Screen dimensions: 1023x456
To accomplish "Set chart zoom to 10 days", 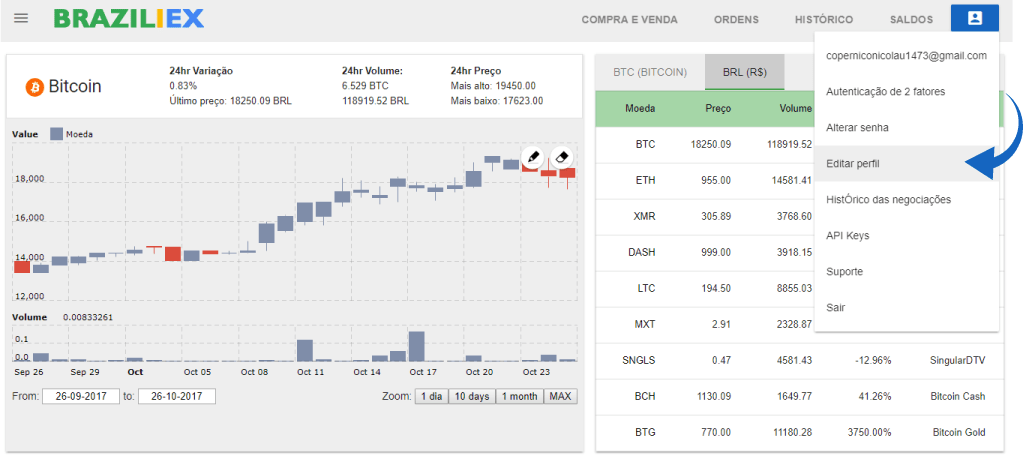I will [x=472, y=396].
